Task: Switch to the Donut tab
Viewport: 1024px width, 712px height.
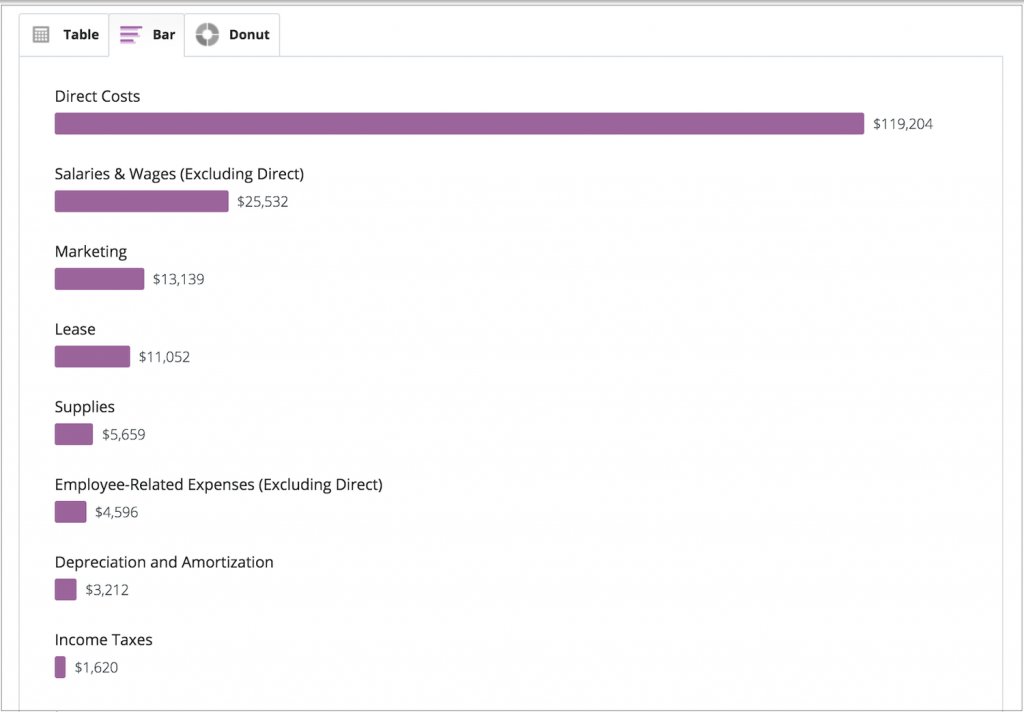Action: point(232,34)
